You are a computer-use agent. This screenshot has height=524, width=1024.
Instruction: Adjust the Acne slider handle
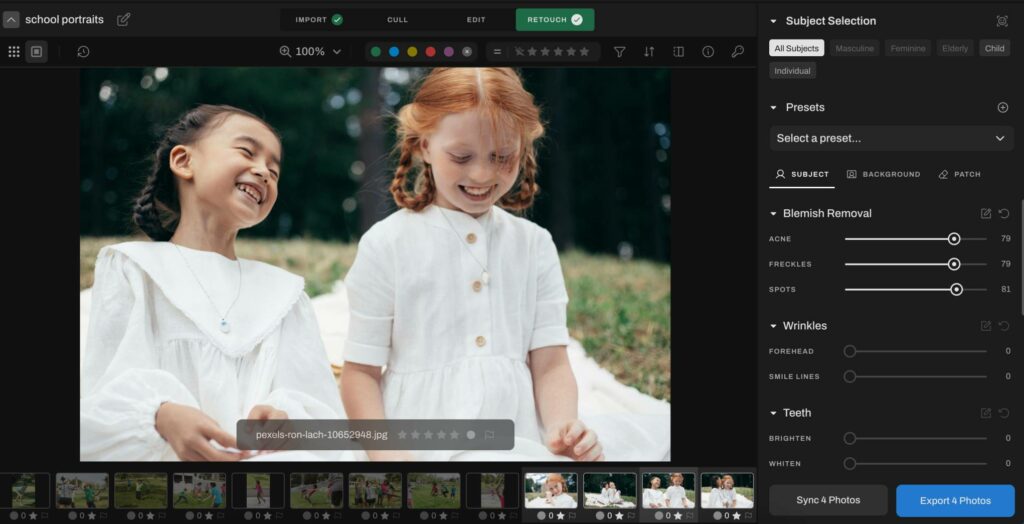coord(954,239)
